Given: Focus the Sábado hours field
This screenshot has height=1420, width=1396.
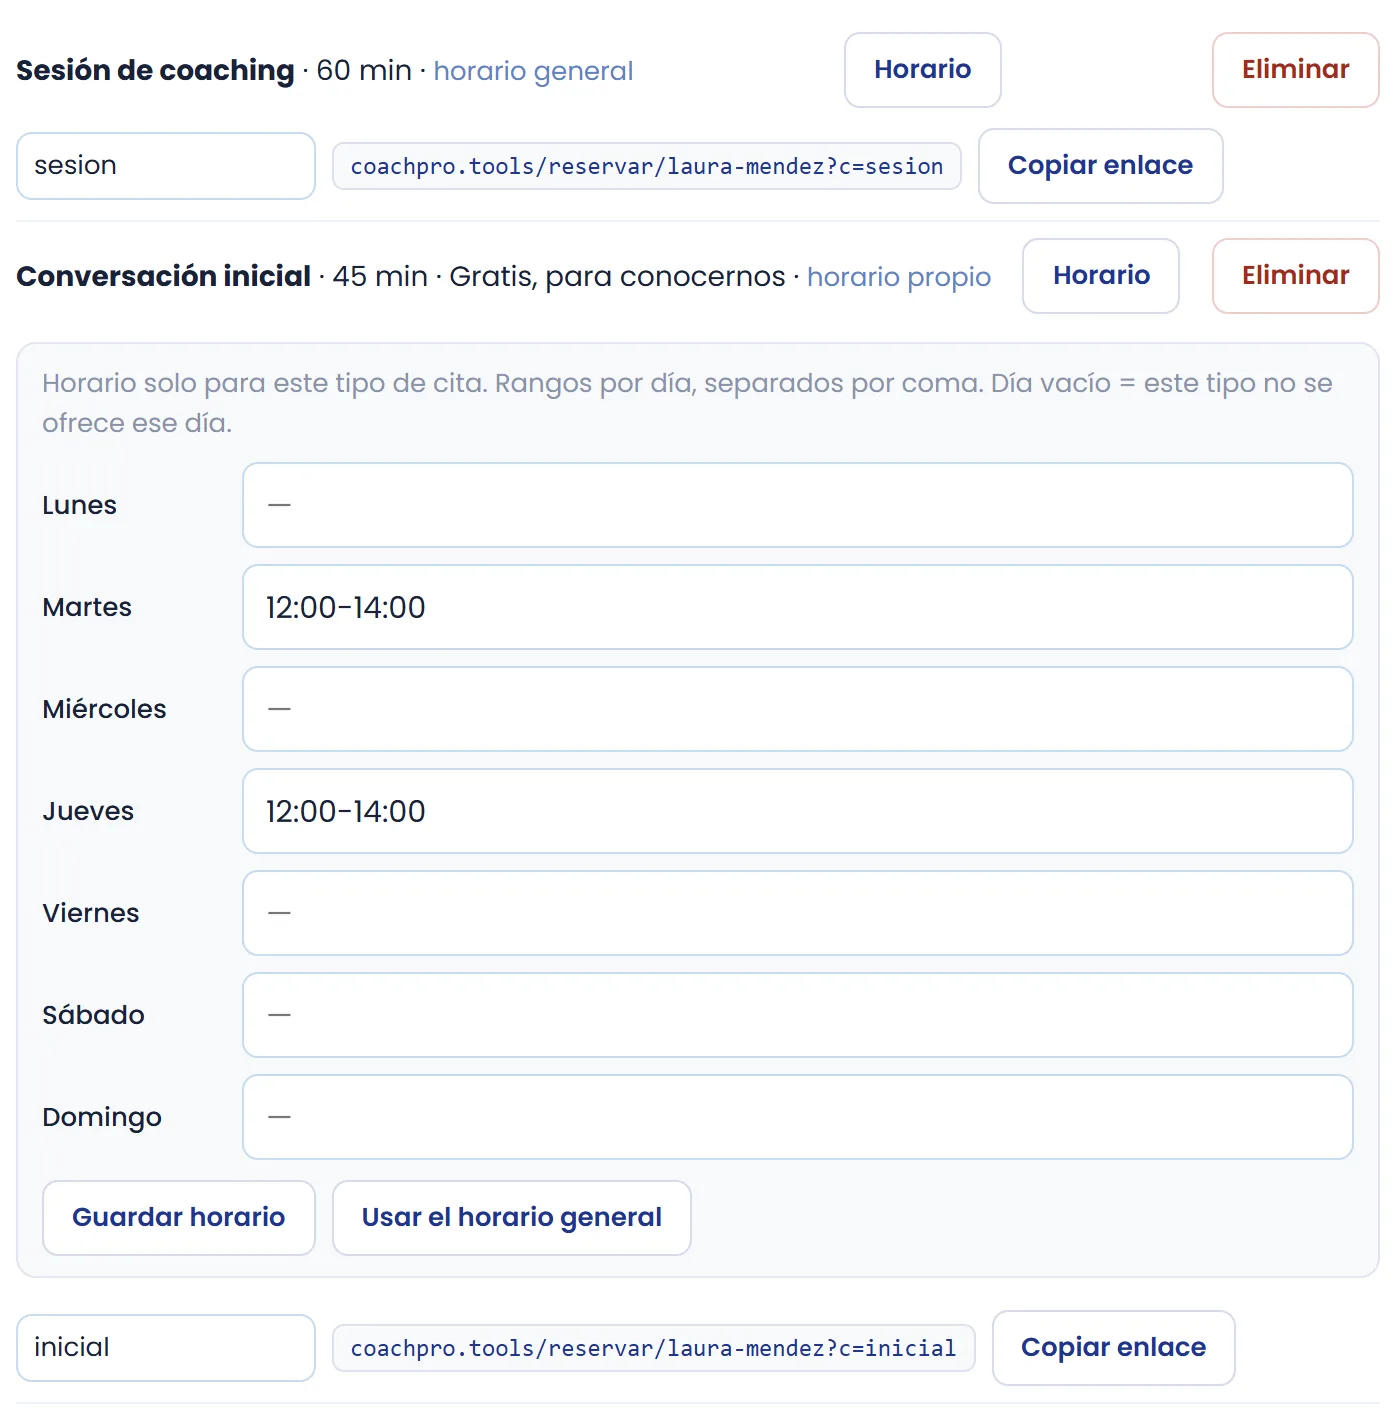Looking at the screenshot, I should (797, 1015).
